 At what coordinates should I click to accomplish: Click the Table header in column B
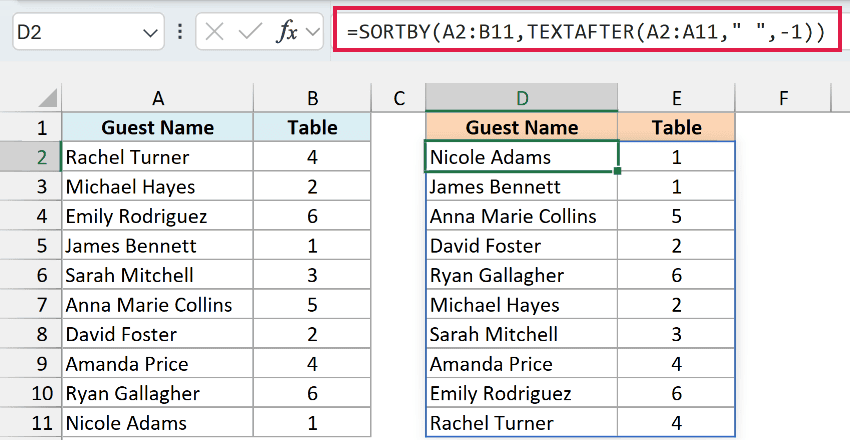tap(312, 127)
